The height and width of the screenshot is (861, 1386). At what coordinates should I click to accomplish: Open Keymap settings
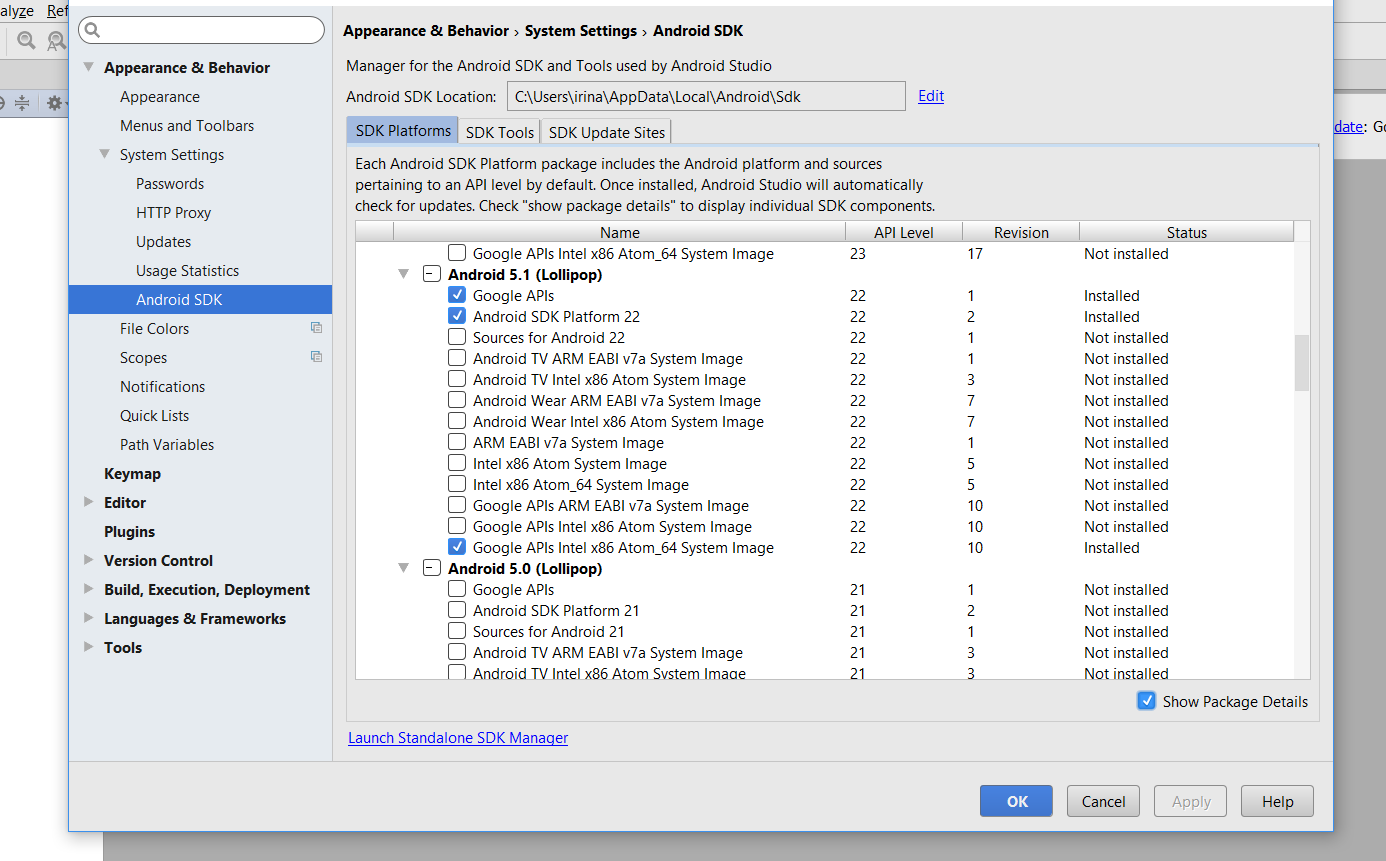click(132, 474)
